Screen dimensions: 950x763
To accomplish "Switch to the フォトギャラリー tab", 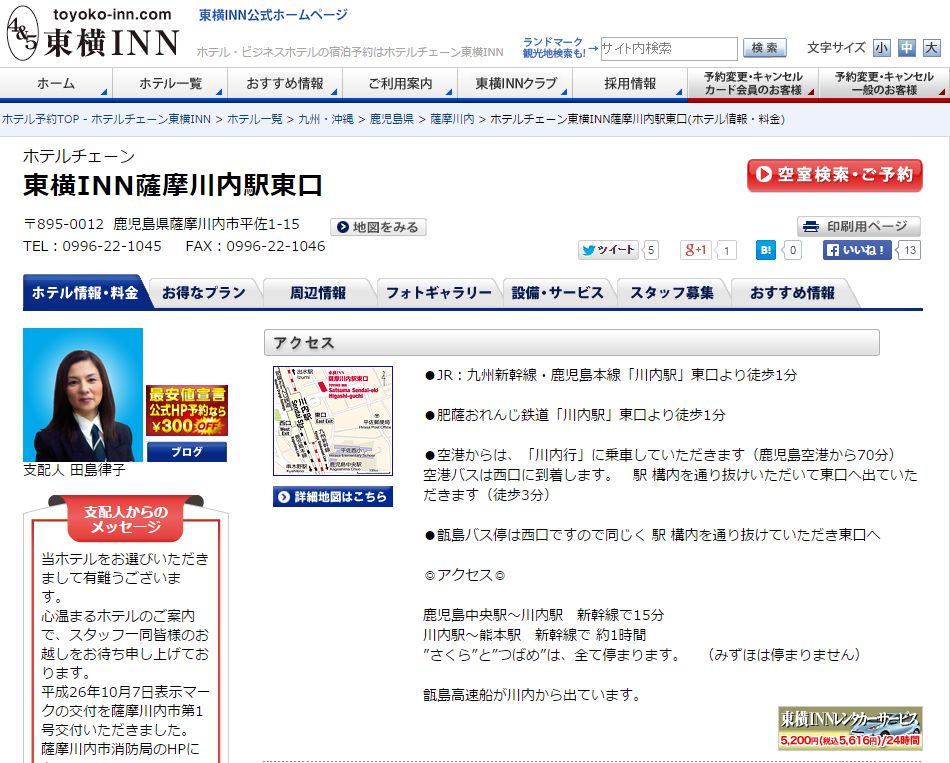I will coord(439,293).
